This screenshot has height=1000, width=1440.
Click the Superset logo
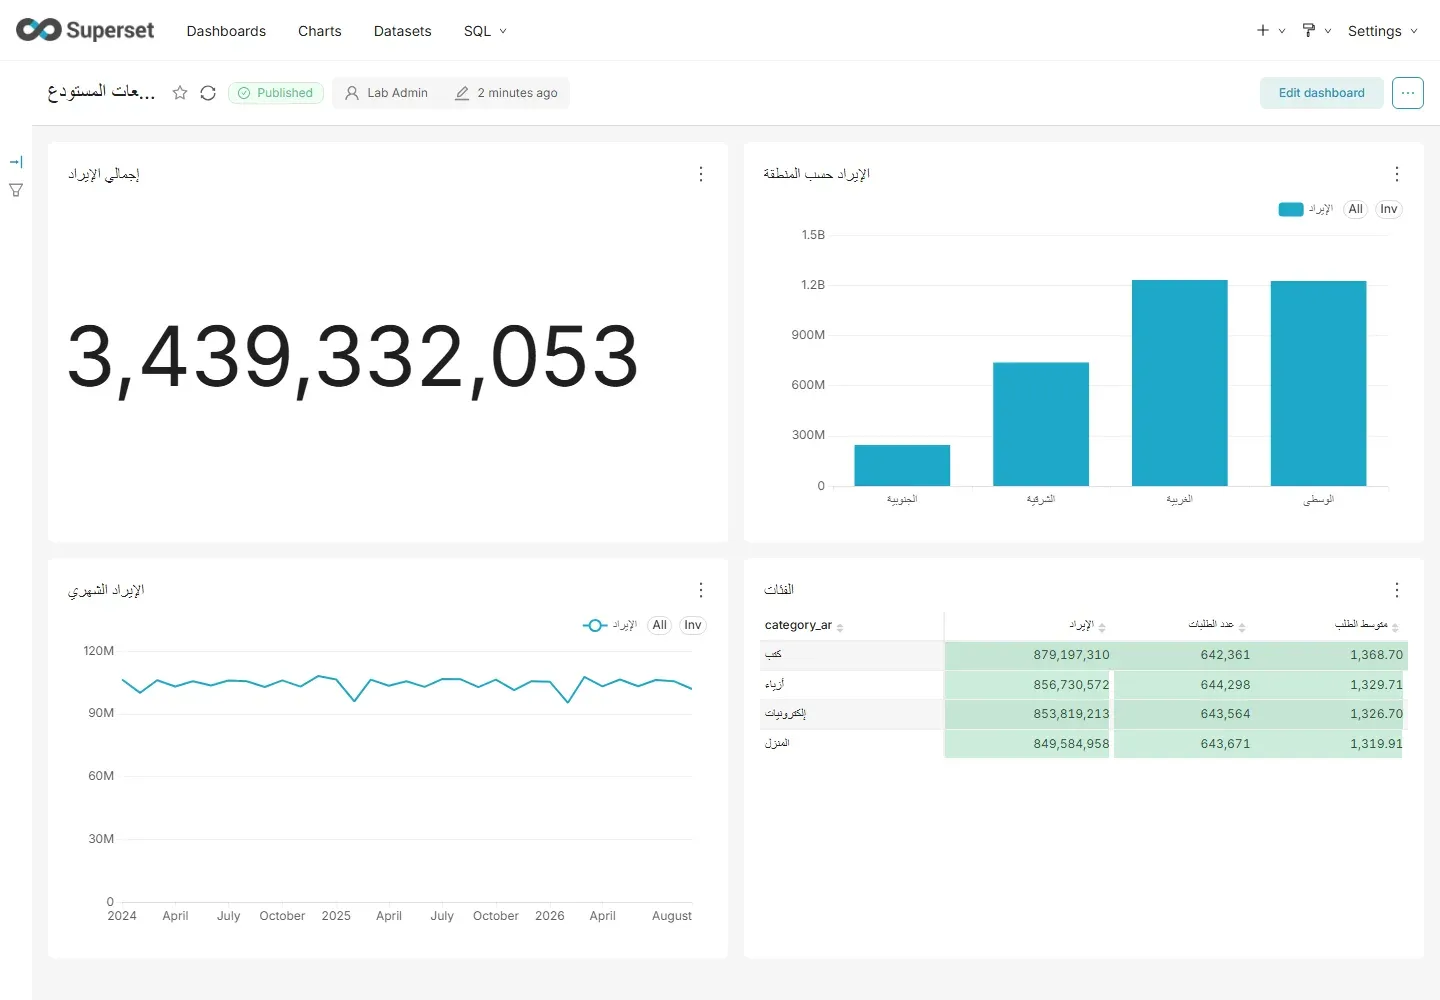coord(85,30)
